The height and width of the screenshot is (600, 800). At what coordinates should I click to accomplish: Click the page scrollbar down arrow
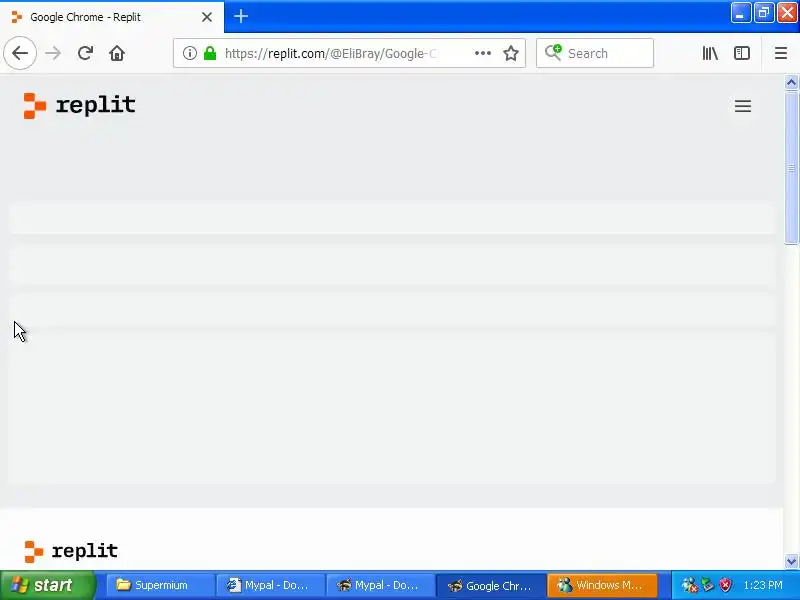point(791,561)
